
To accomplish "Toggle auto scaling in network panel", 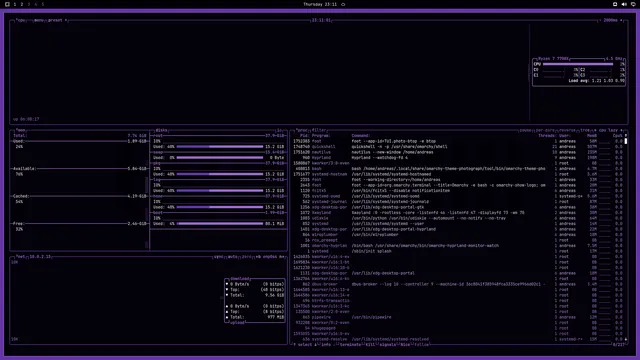I will [x=233, y=257].
